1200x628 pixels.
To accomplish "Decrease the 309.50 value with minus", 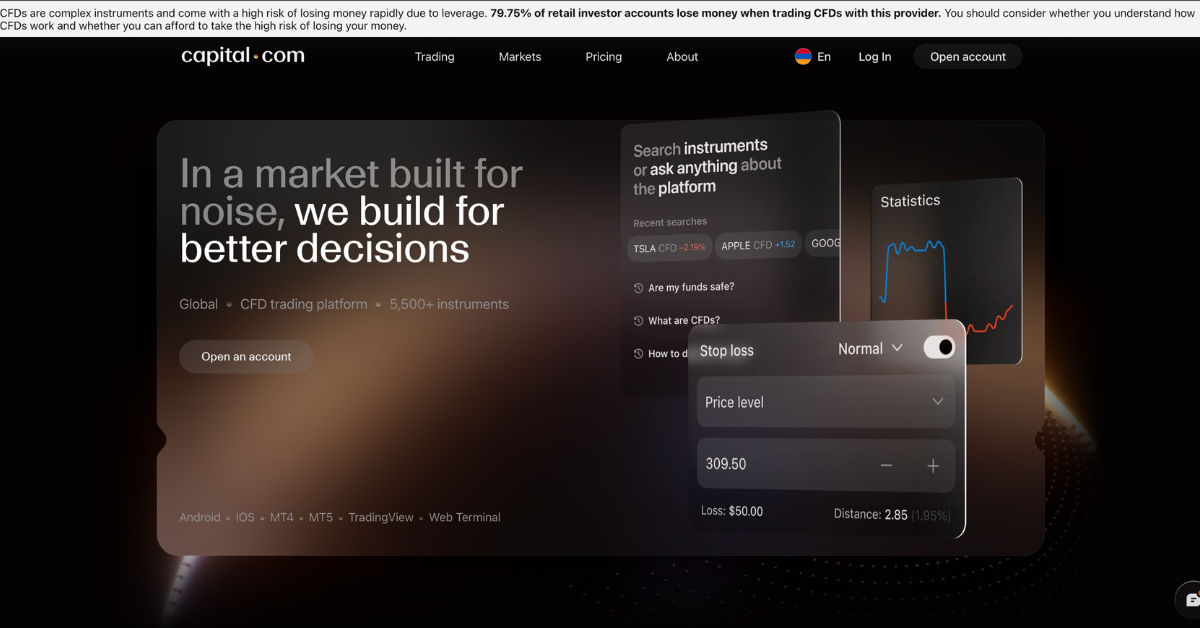I will [886, 466].
